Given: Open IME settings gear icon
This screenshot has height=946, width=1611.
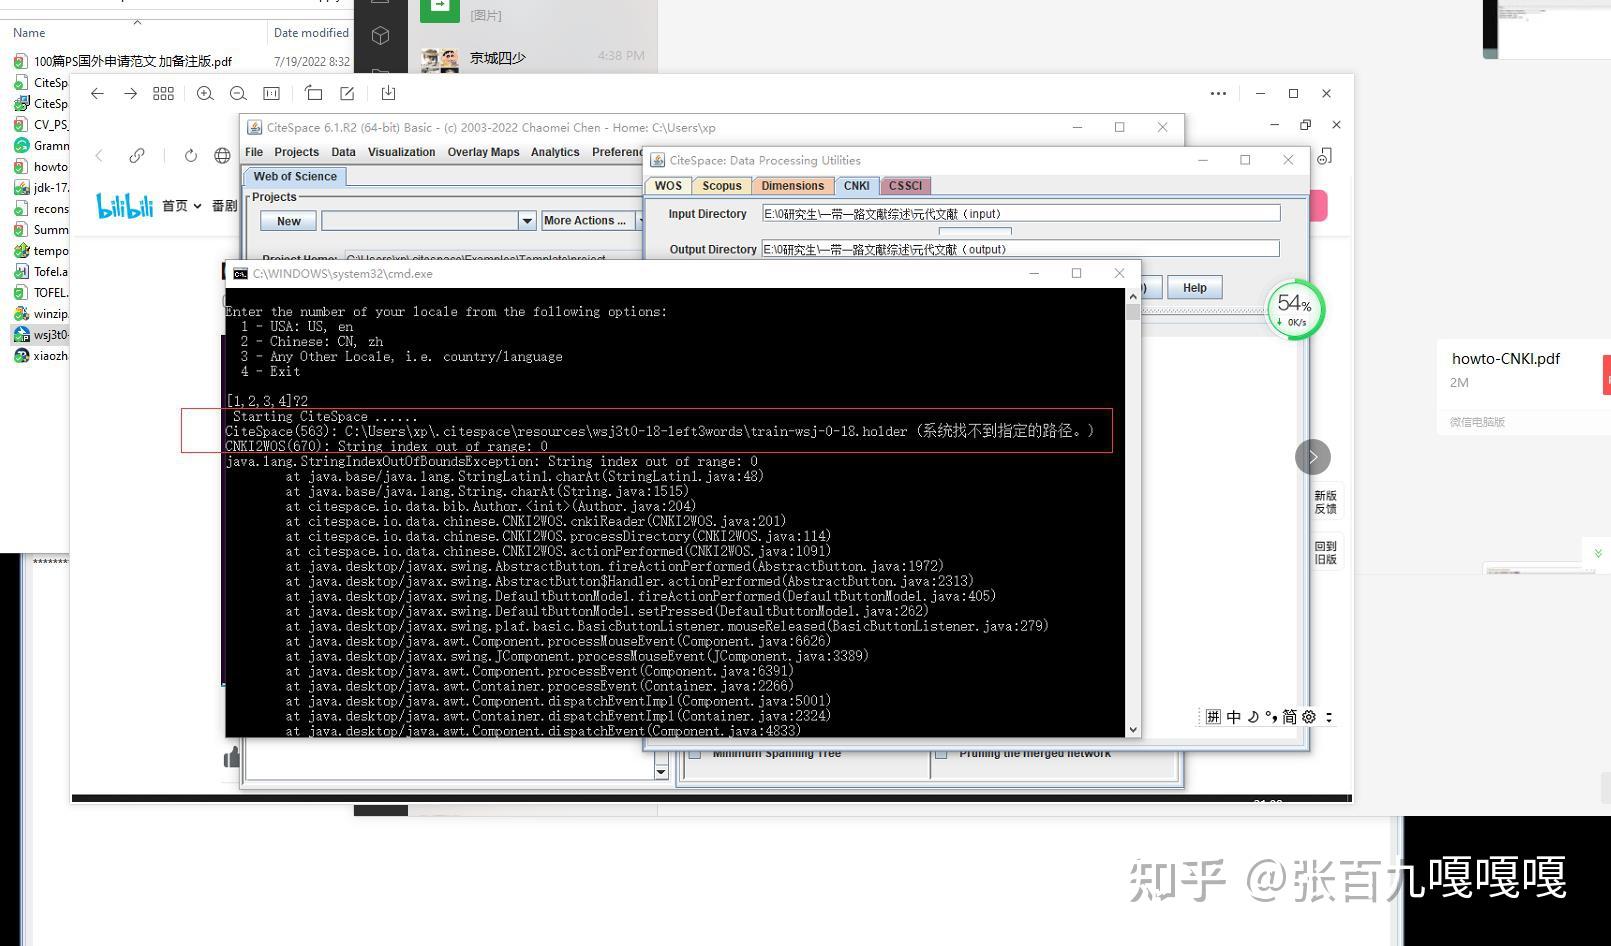Looking at the screenshot, I should pos(1309,716).
